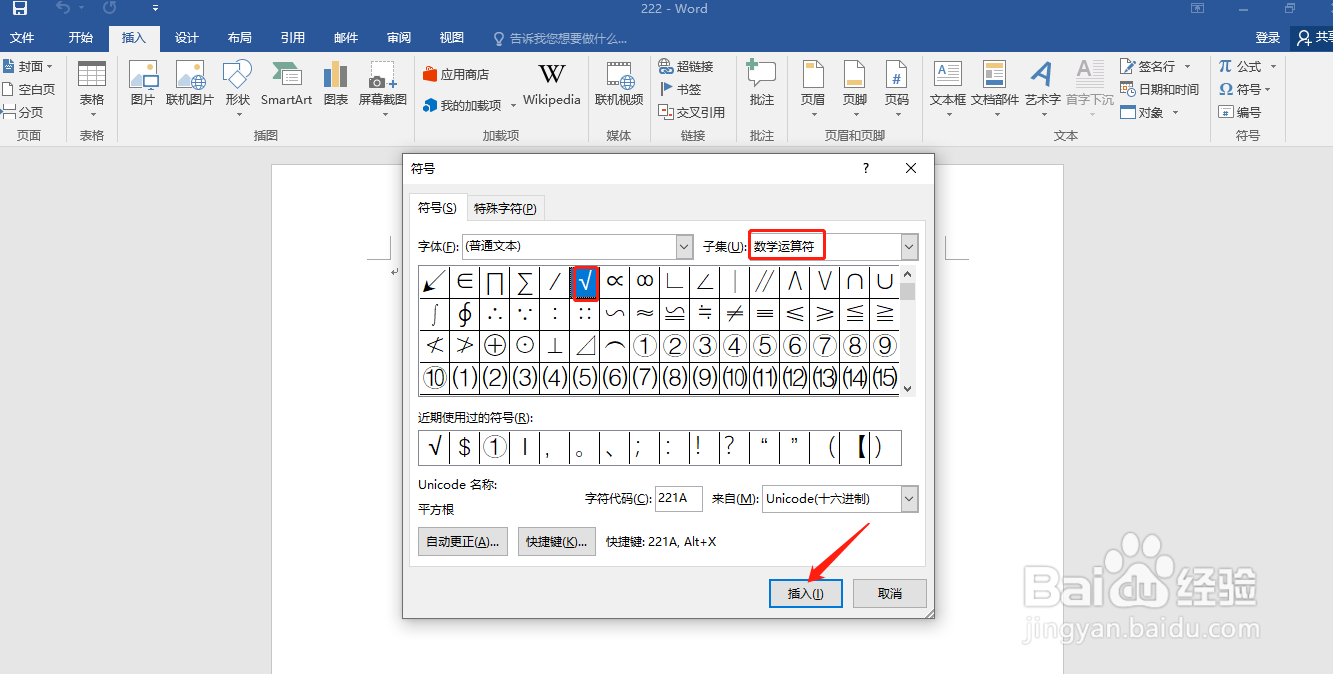Open the Symbol (符号) ribbon dropdown
The image size is (1333, 674).
[1246, 89]
